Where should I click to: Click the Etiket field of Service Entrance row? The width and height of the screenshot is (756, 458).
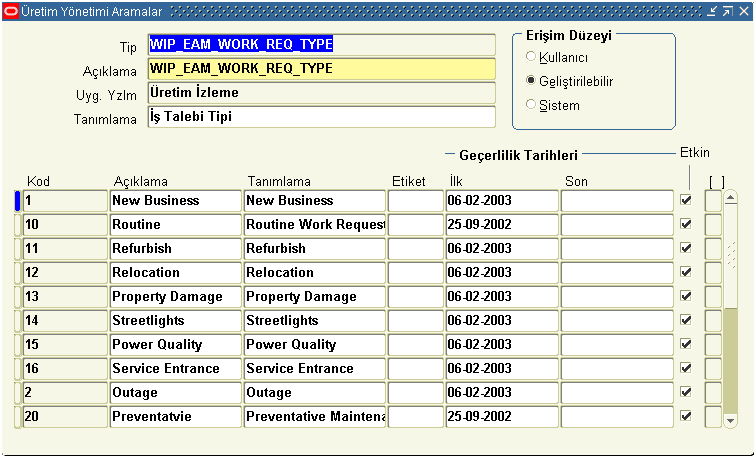tap(415, 368)
